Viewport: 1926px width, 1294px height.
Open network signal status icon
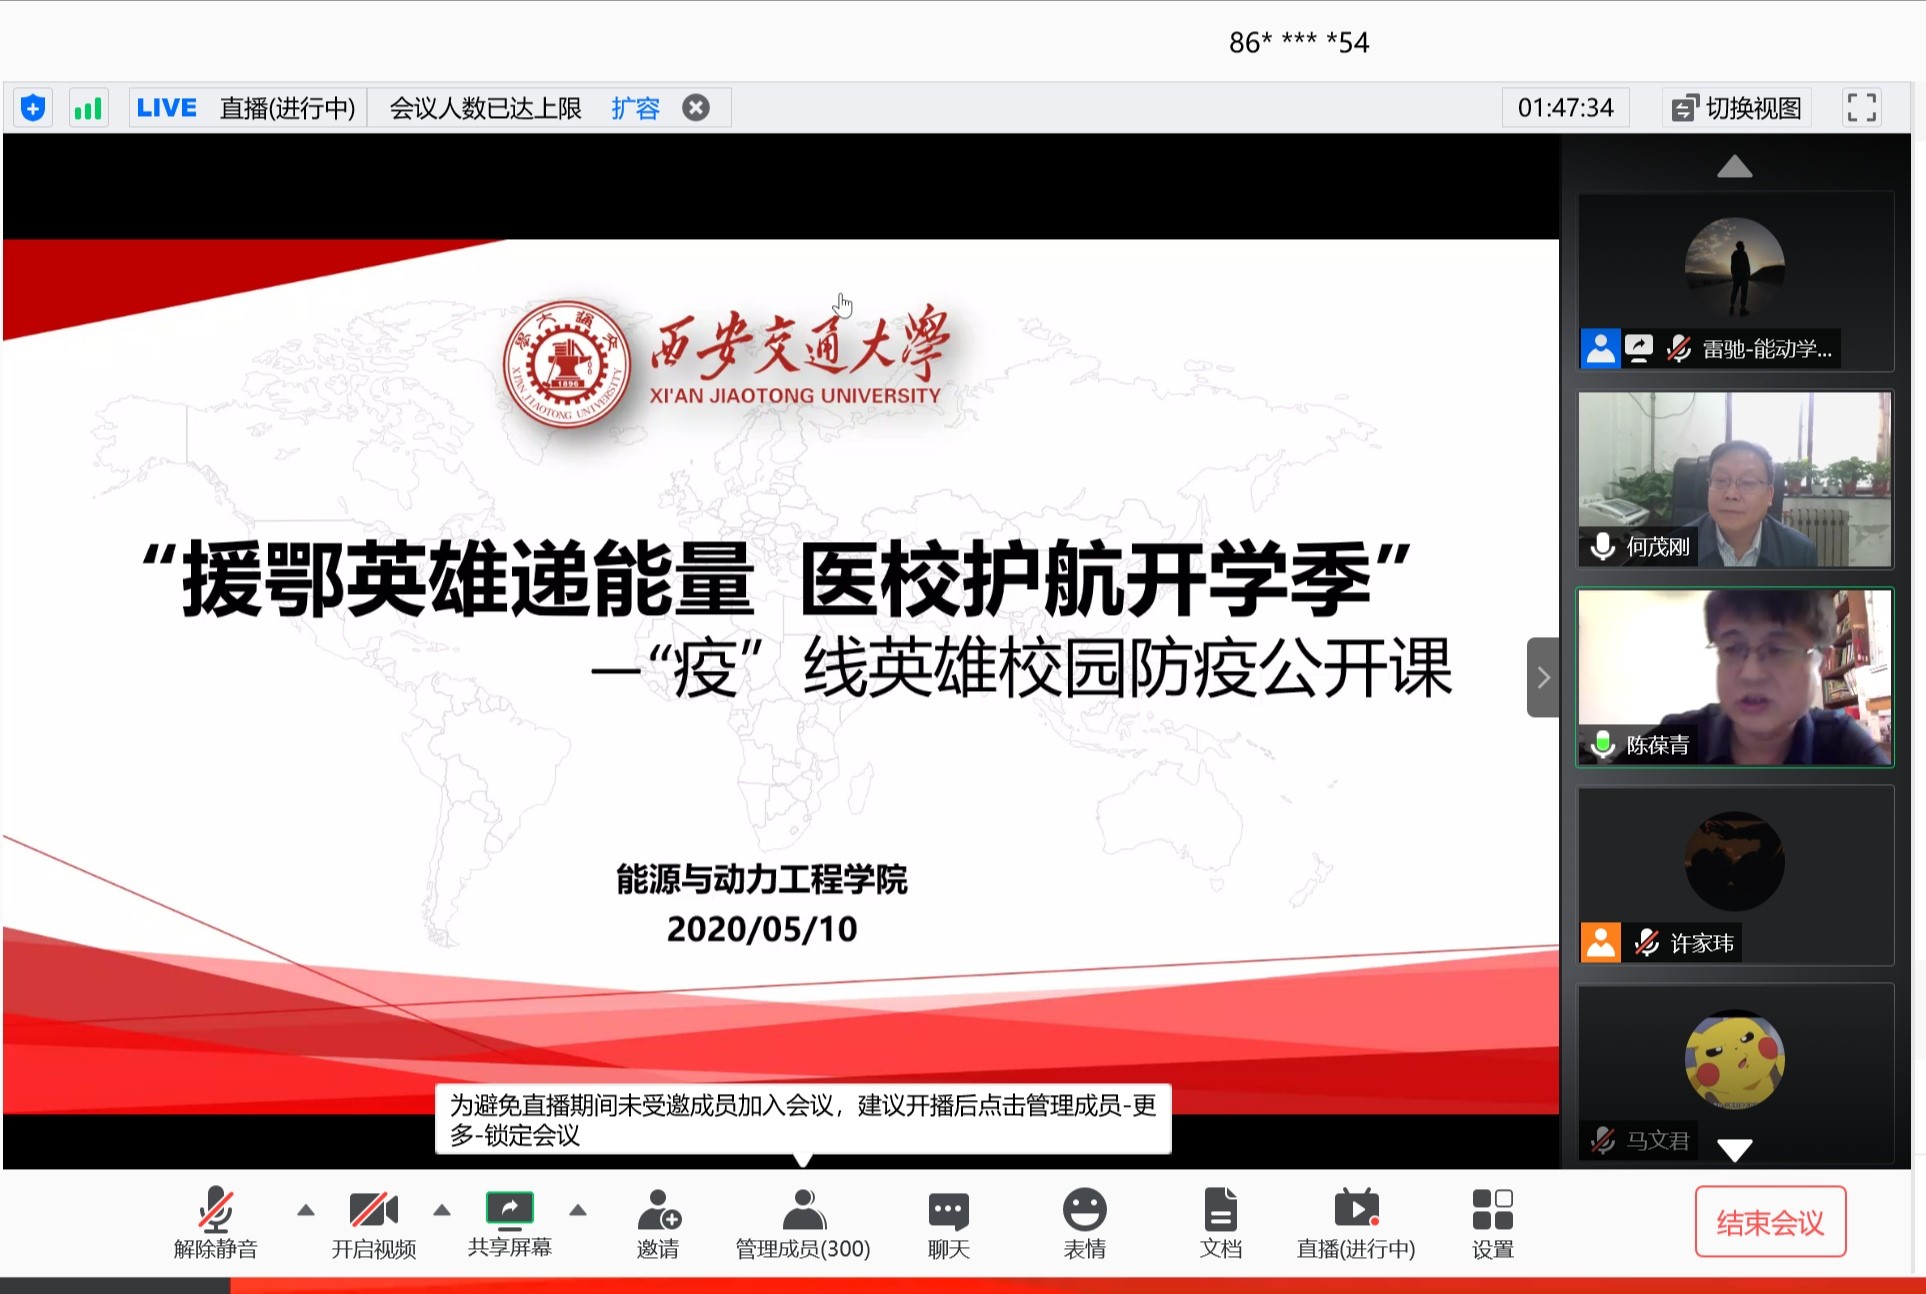coord(88,107)
